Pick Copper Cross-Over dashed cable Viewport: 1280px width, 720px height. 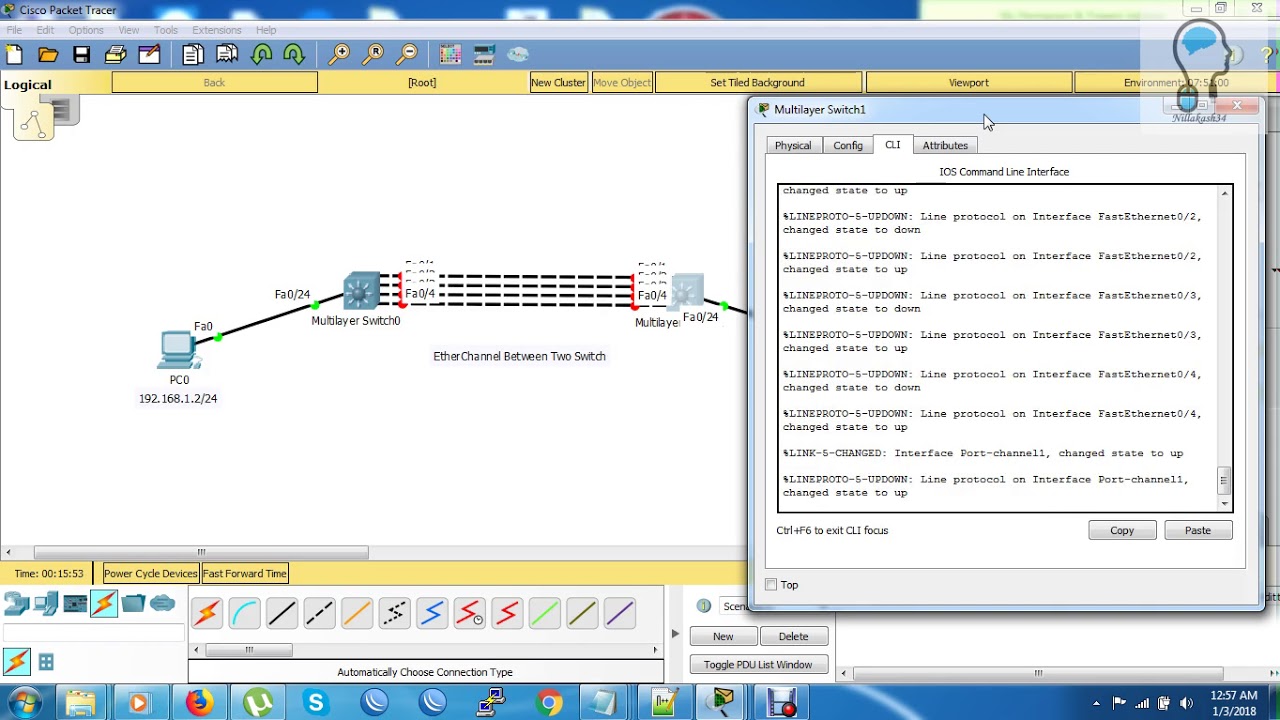click(x=319, y=613)
